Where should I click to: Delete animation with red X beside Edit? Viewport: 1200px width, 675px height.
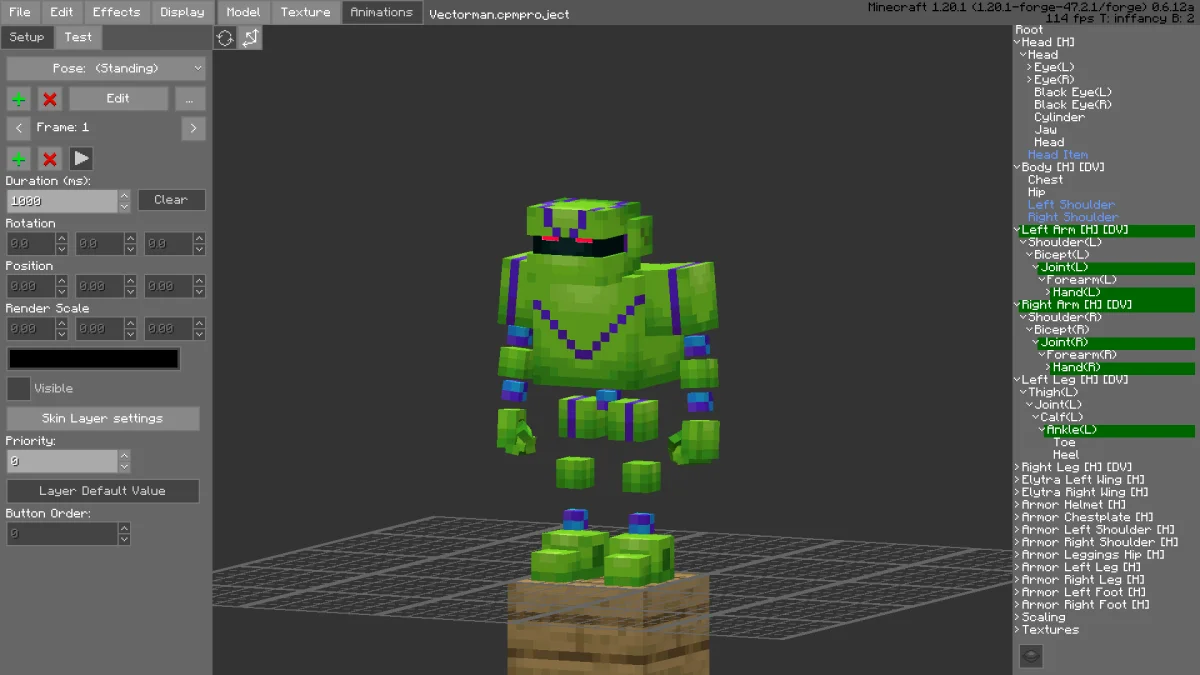(x=50, y=99)
